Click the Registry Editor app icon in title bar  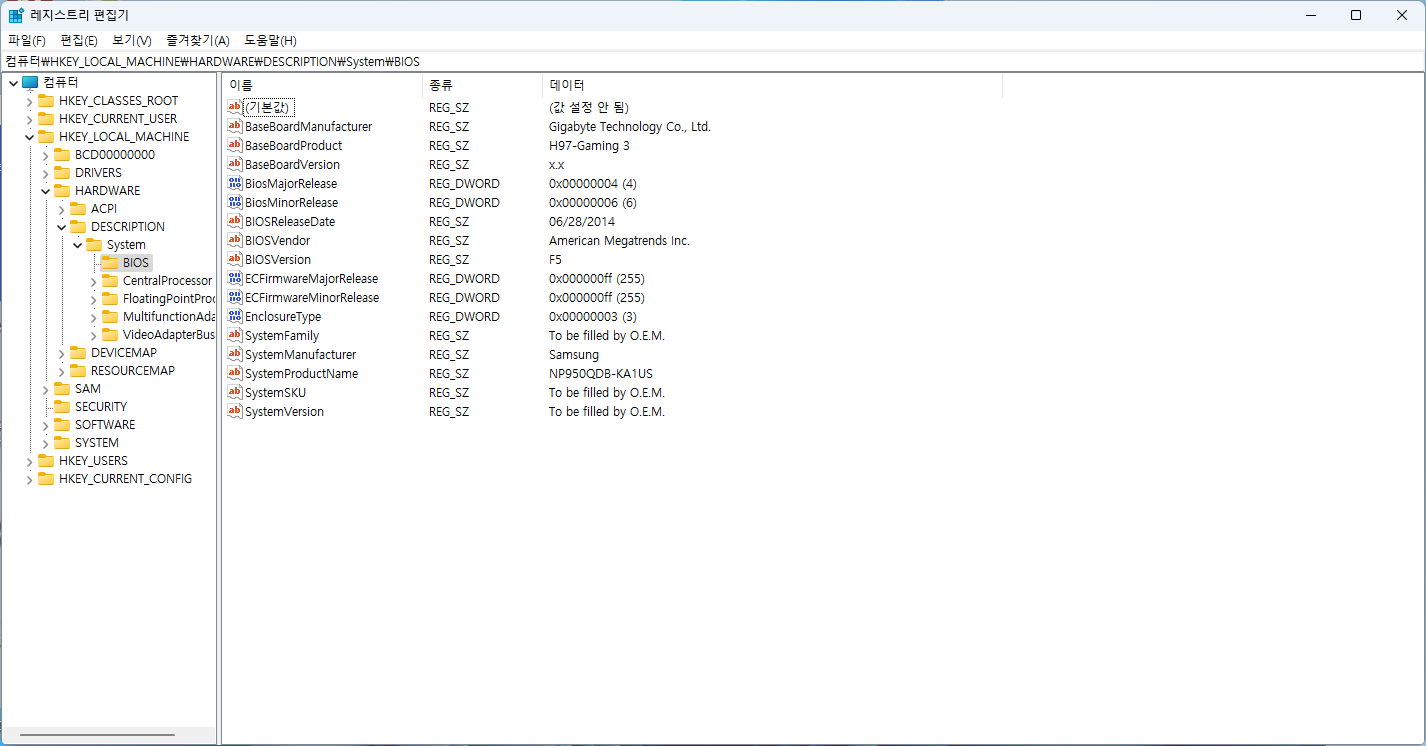(x=16, y=15)
